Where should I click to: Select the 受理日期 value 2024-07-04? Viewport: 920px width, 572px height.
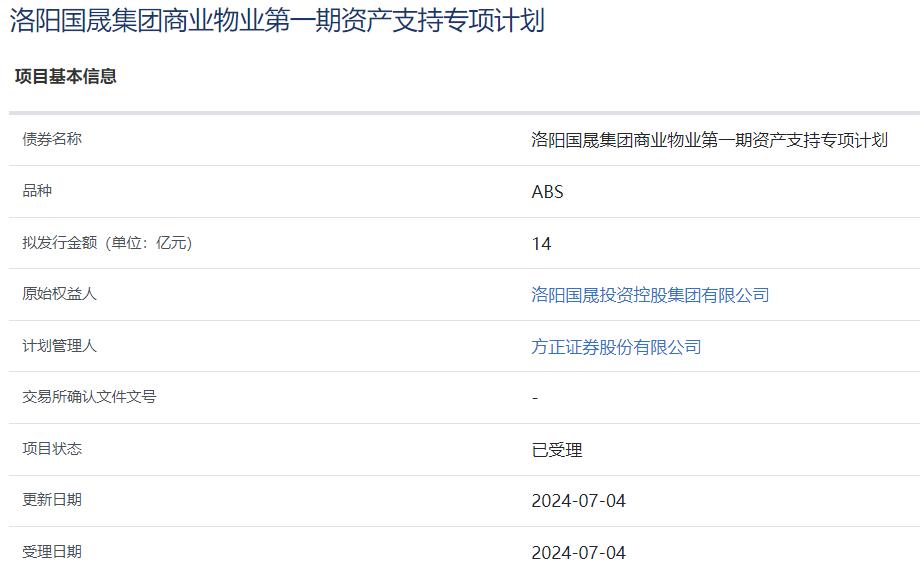coord(579,552)
